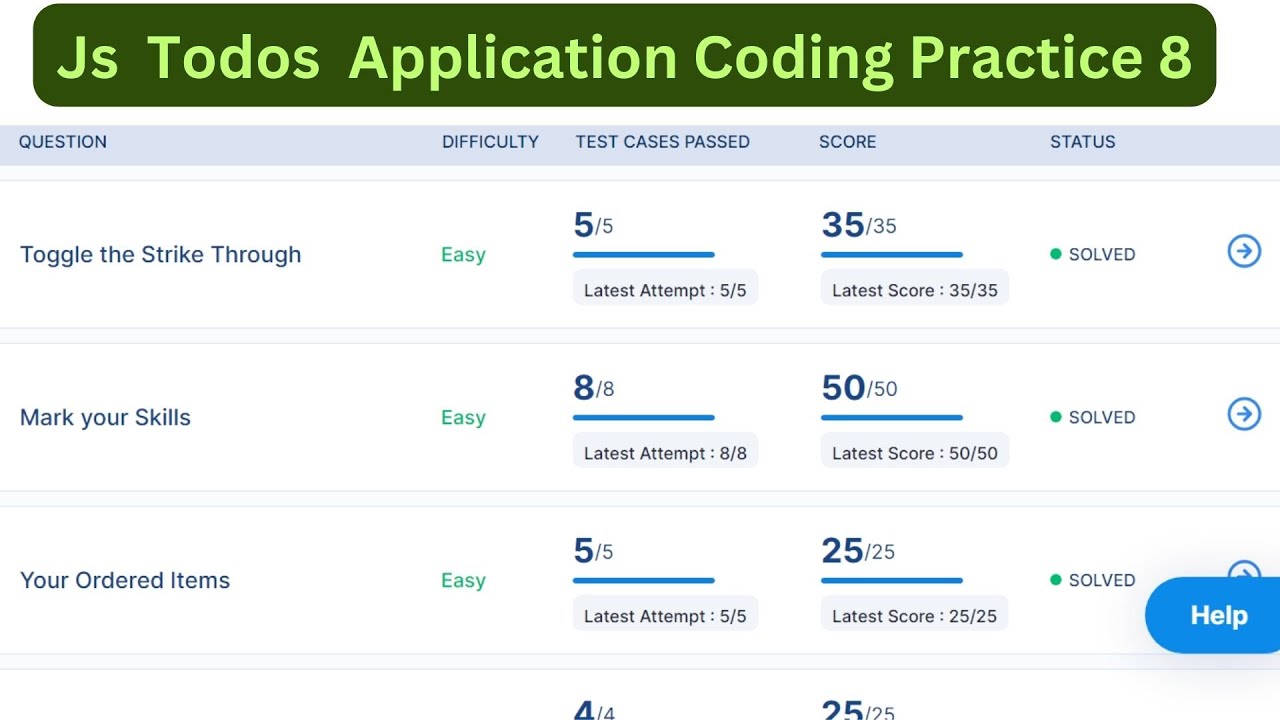Click SOLVED status for Mark your Skills
This screenshot has width=1280, height=720.
1101,418
